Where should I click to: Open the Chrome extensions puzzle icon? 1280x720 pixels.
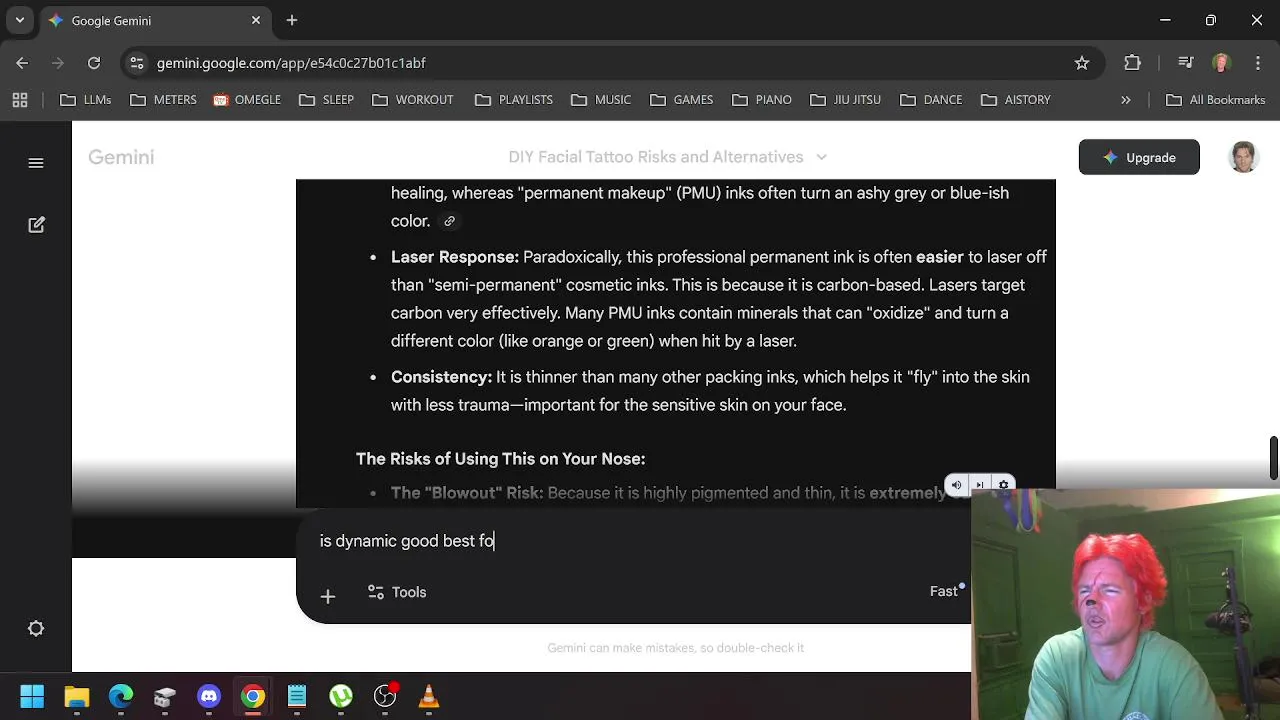click(1132, 63)
